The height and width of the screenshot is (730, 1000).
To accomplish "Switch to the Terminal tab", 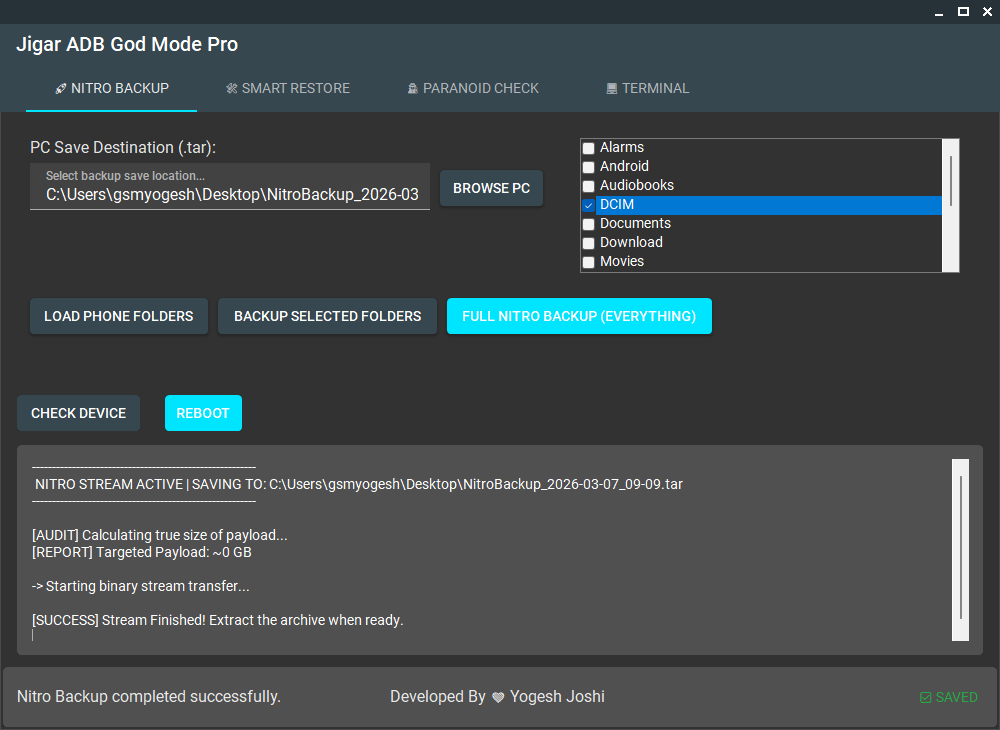I will pos(647,88).
